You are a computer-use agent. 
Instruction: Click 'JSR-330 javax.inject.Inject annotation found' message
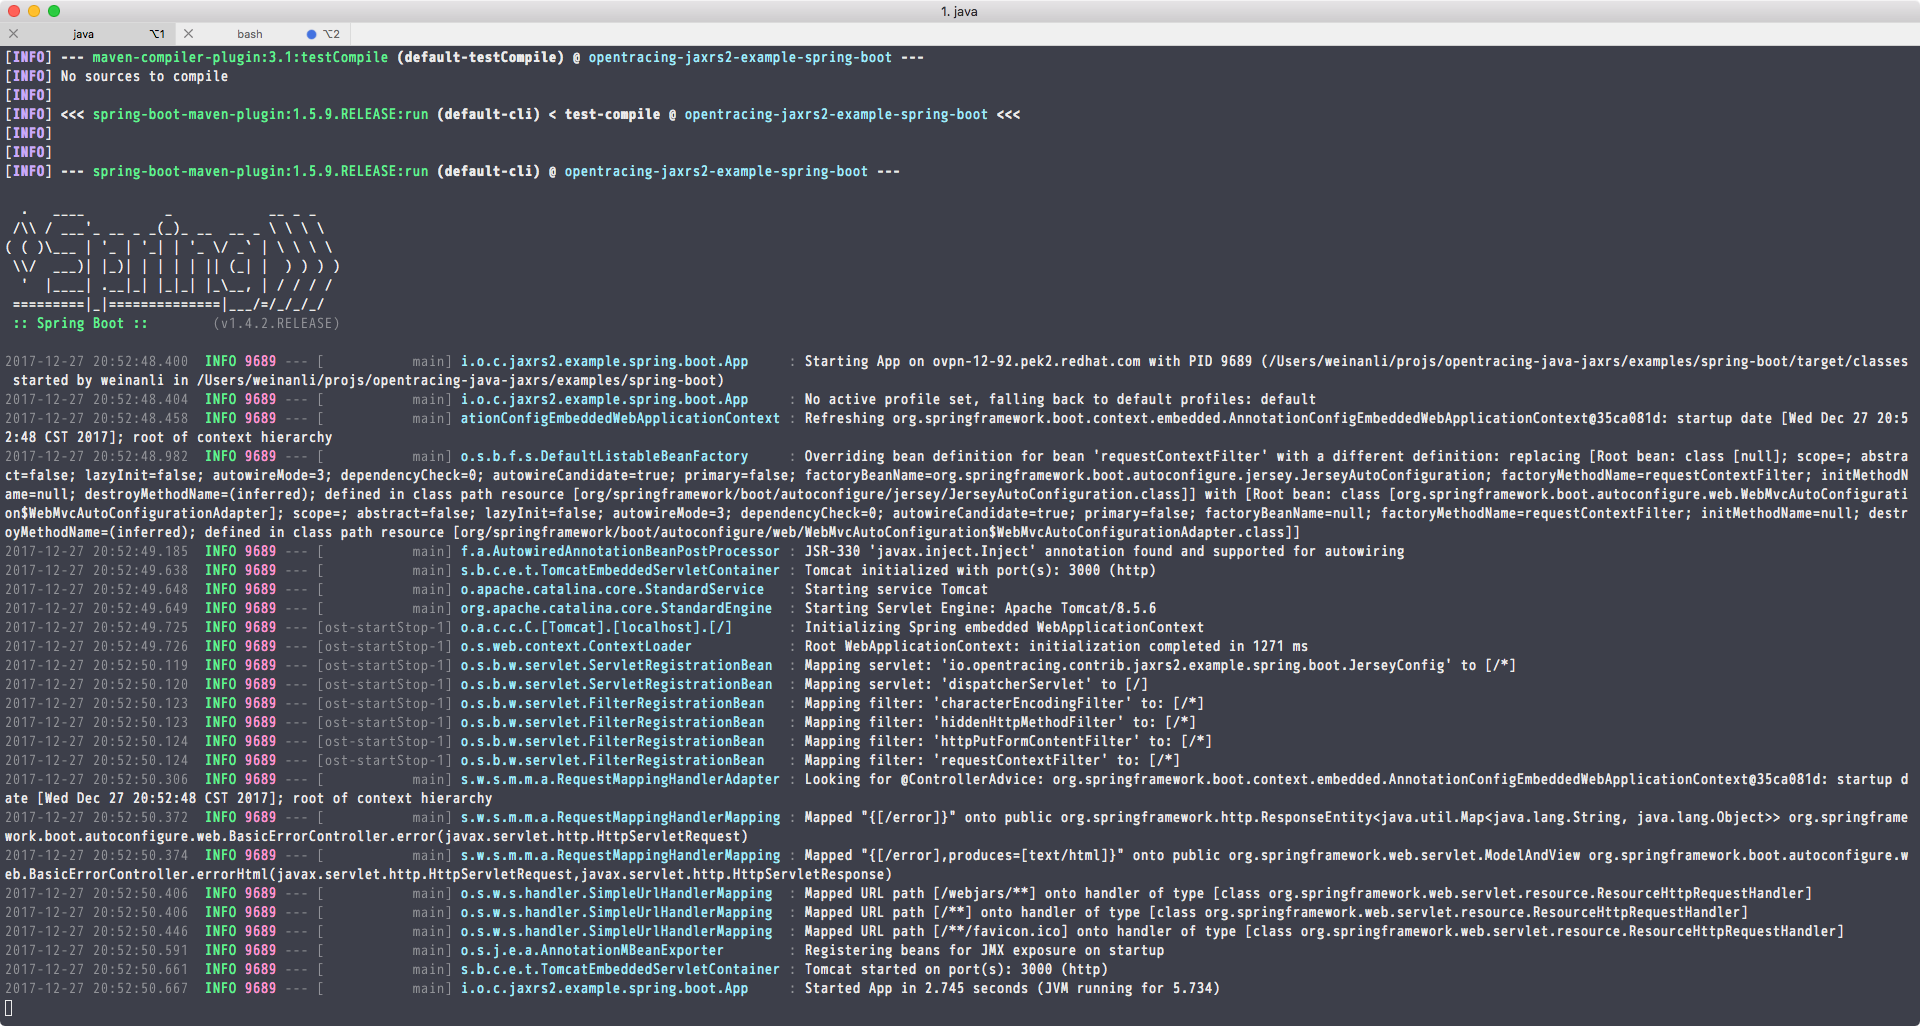tap(1104, 551)
